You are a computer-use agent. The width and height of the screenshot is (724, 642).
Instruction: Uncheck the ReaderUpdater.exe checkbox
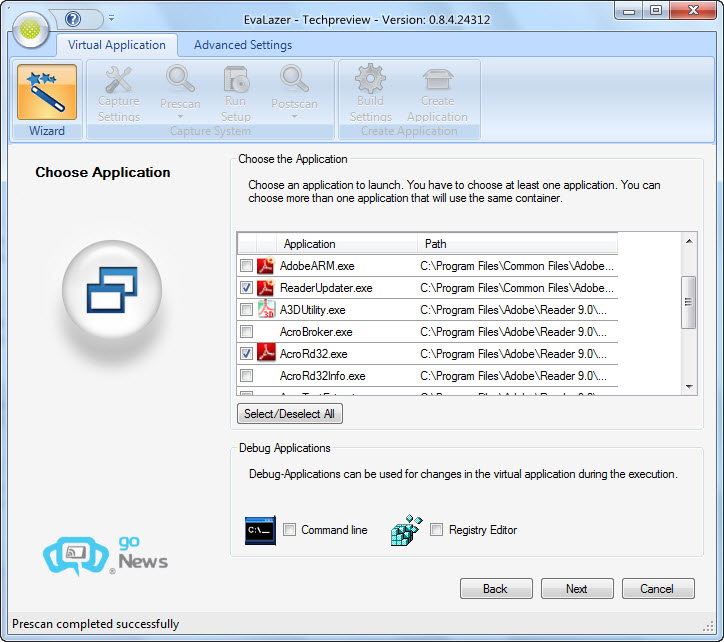[x=247, y=288]
